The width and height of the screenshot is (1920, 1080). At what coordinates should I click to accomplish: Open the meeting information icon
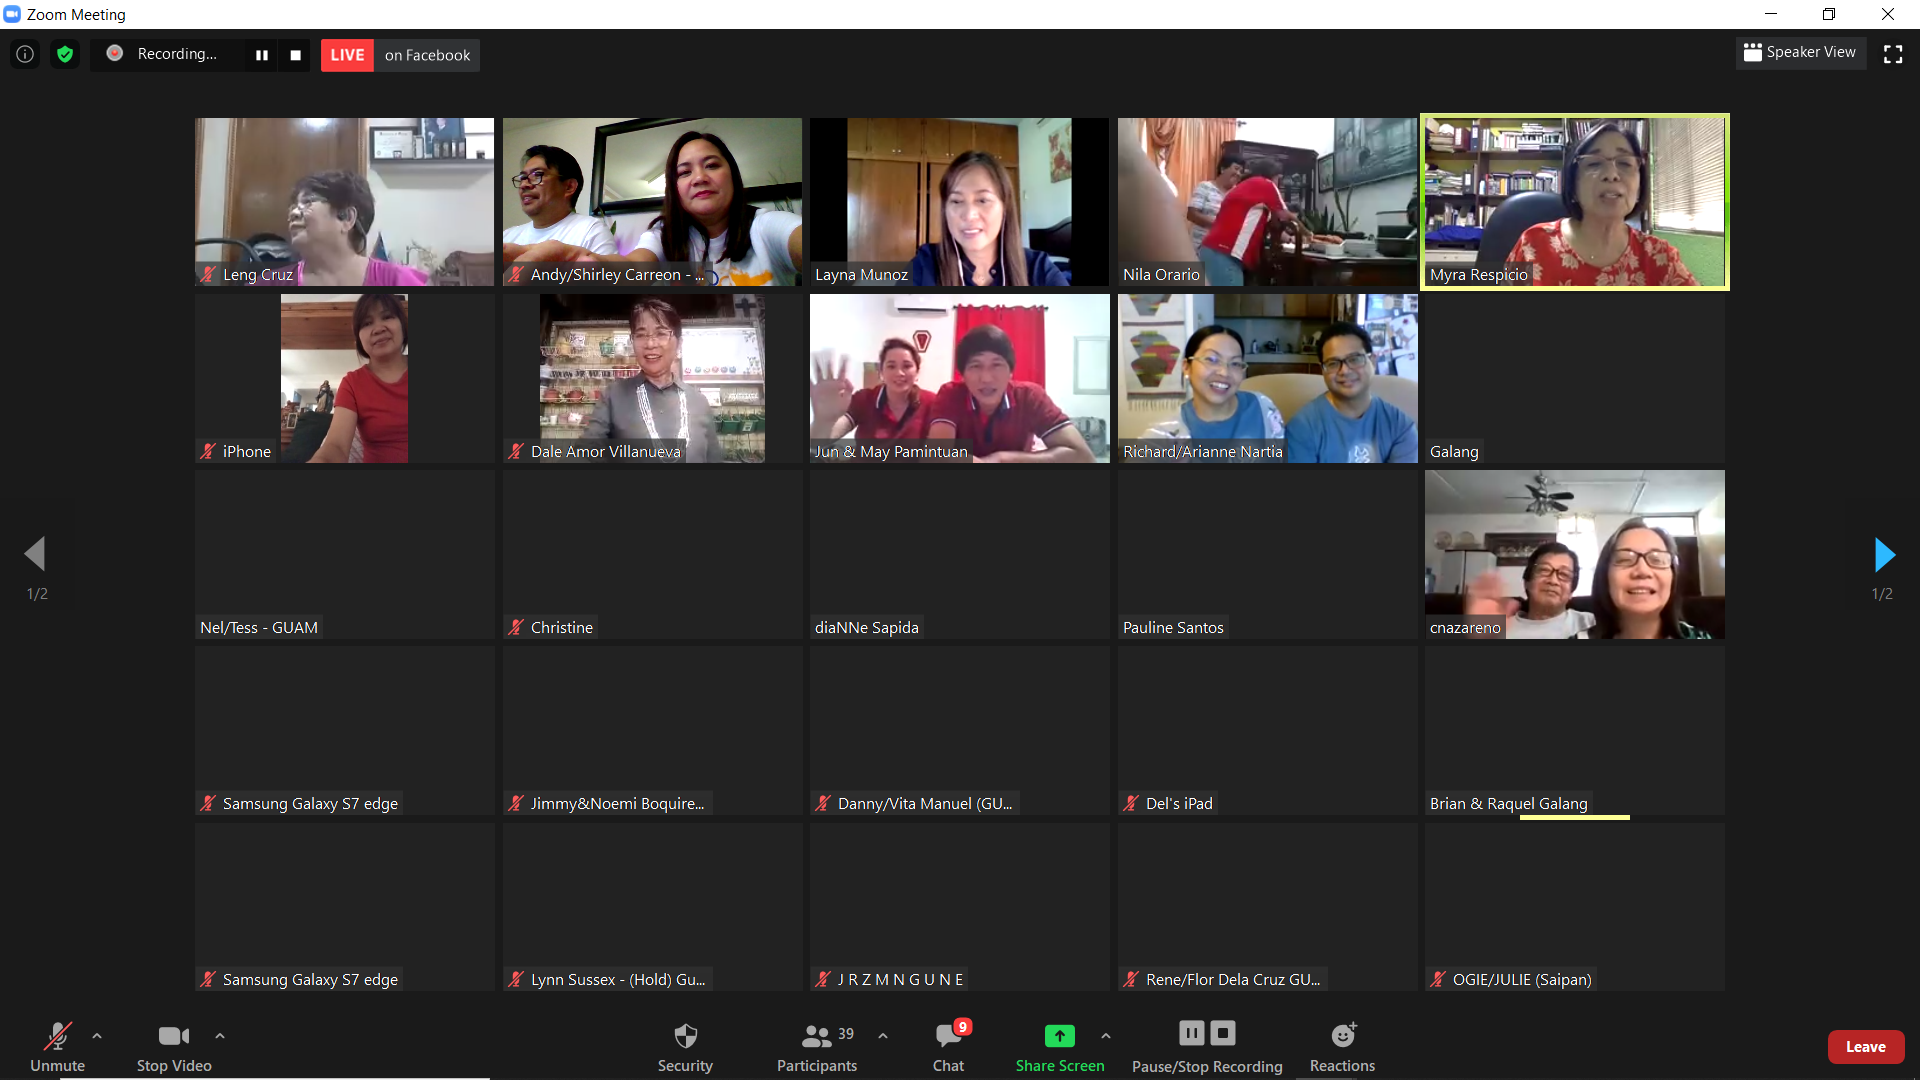coord(25,54)
